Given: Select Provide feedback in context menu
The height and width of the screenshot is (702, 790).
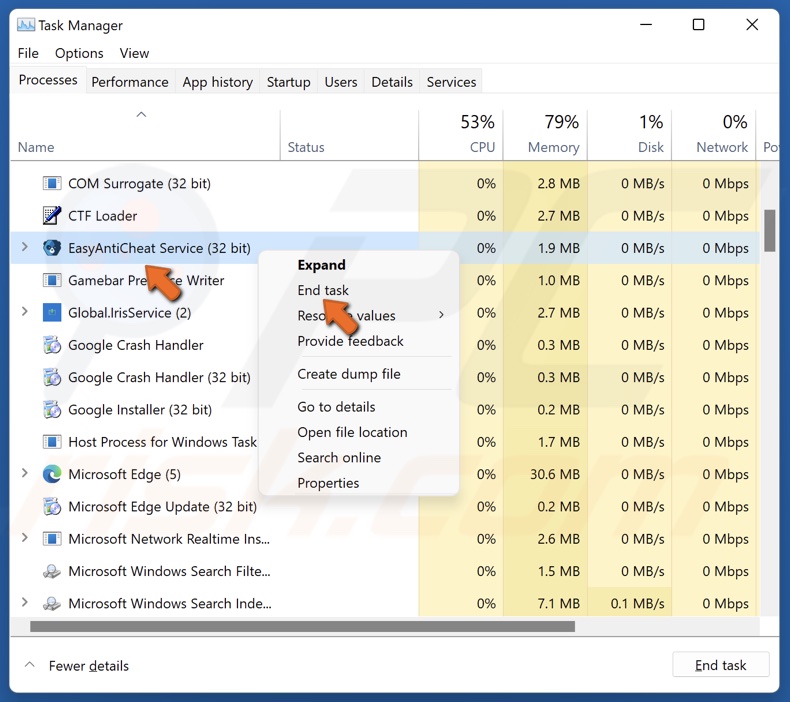Looking at the screenshot, I should click(351, 341).
